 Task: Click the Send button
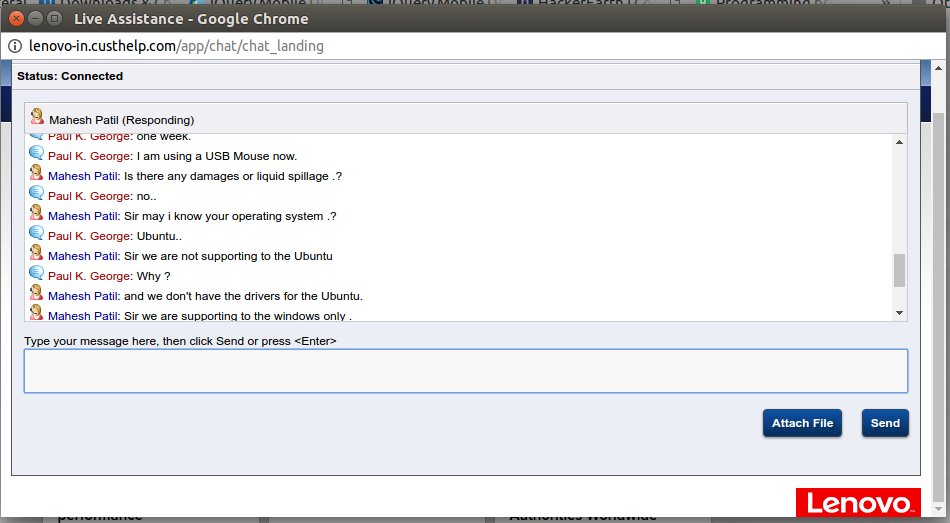(885, 423)
